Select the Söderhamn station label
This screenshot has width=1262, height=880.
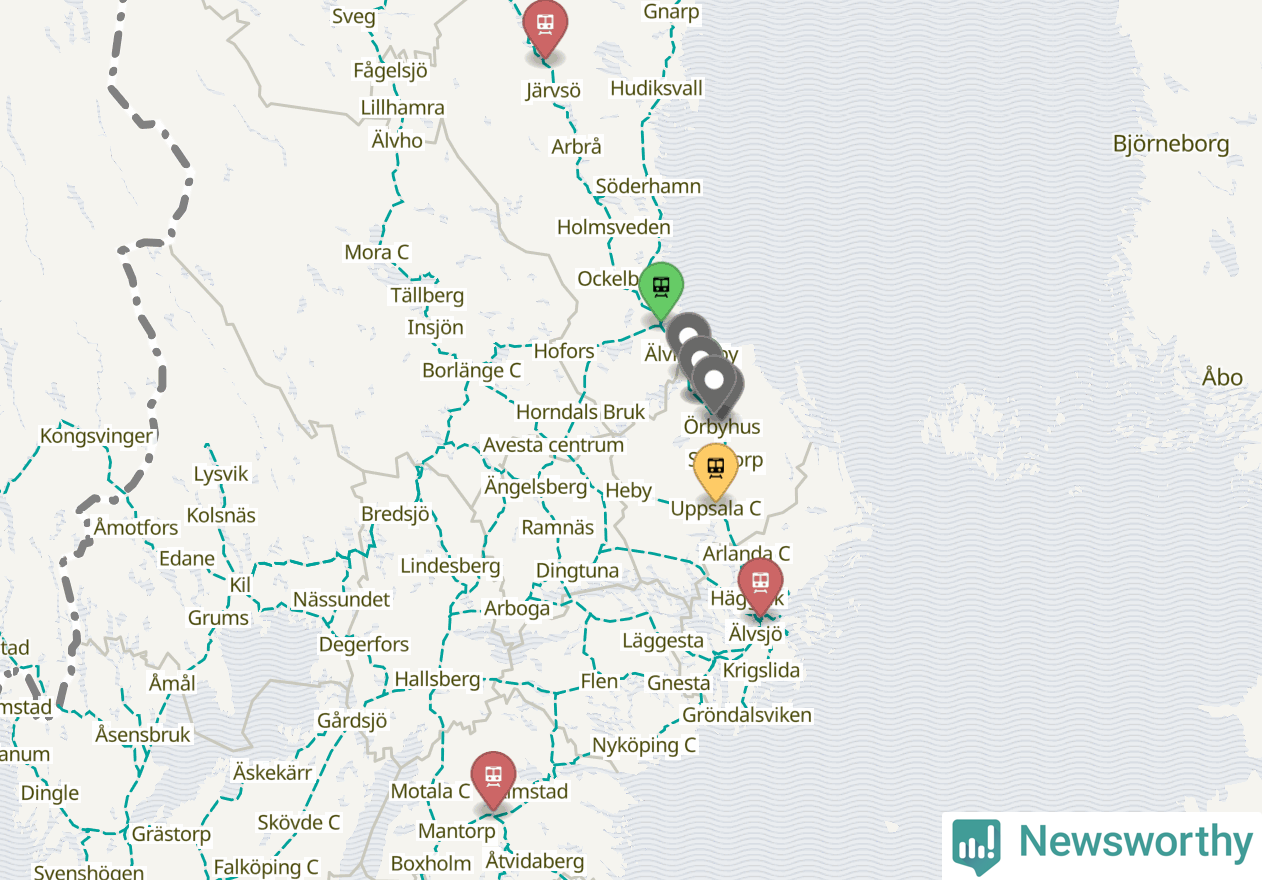[648, 186]
